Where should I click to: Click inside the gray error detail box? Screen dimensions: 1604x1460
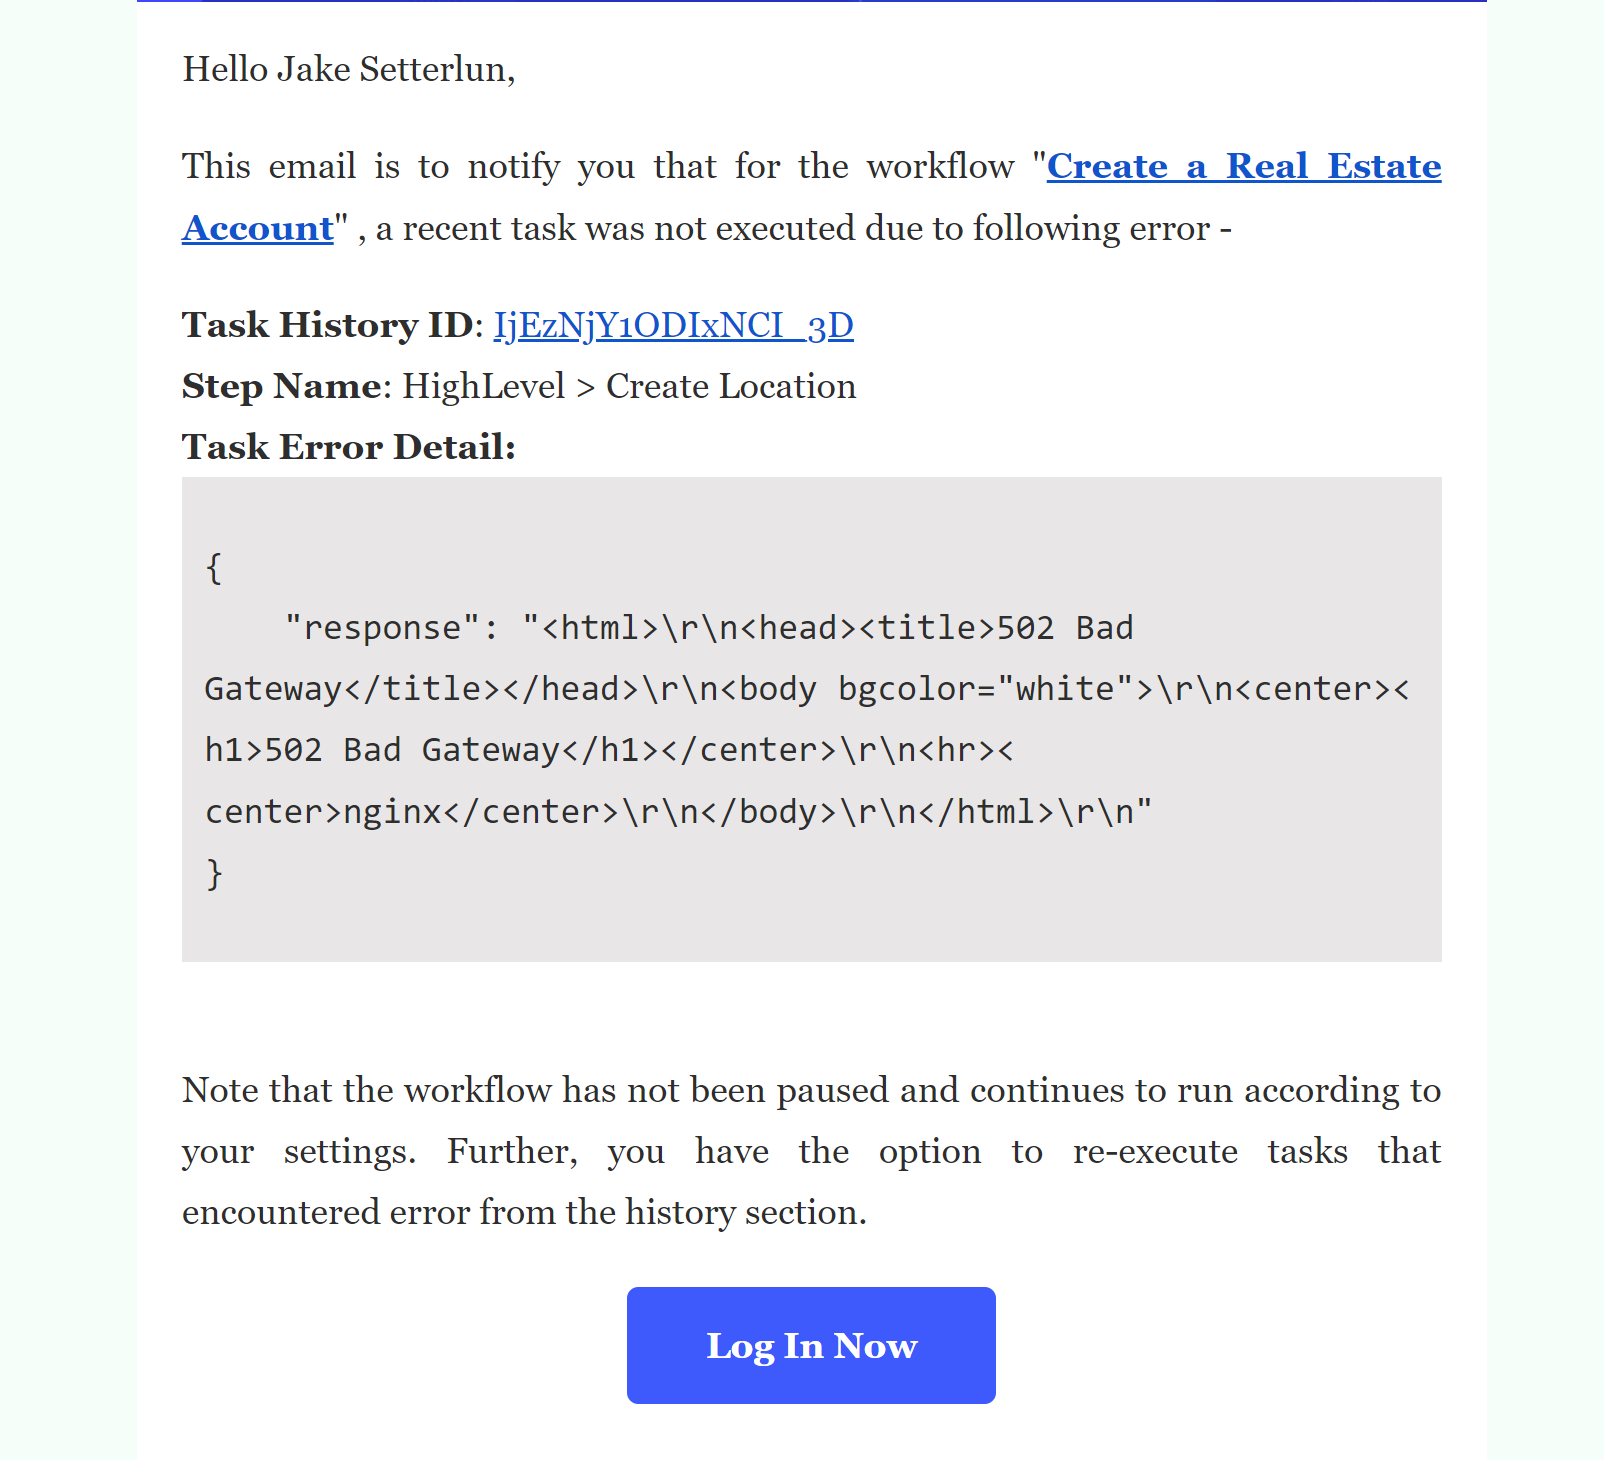812,719
